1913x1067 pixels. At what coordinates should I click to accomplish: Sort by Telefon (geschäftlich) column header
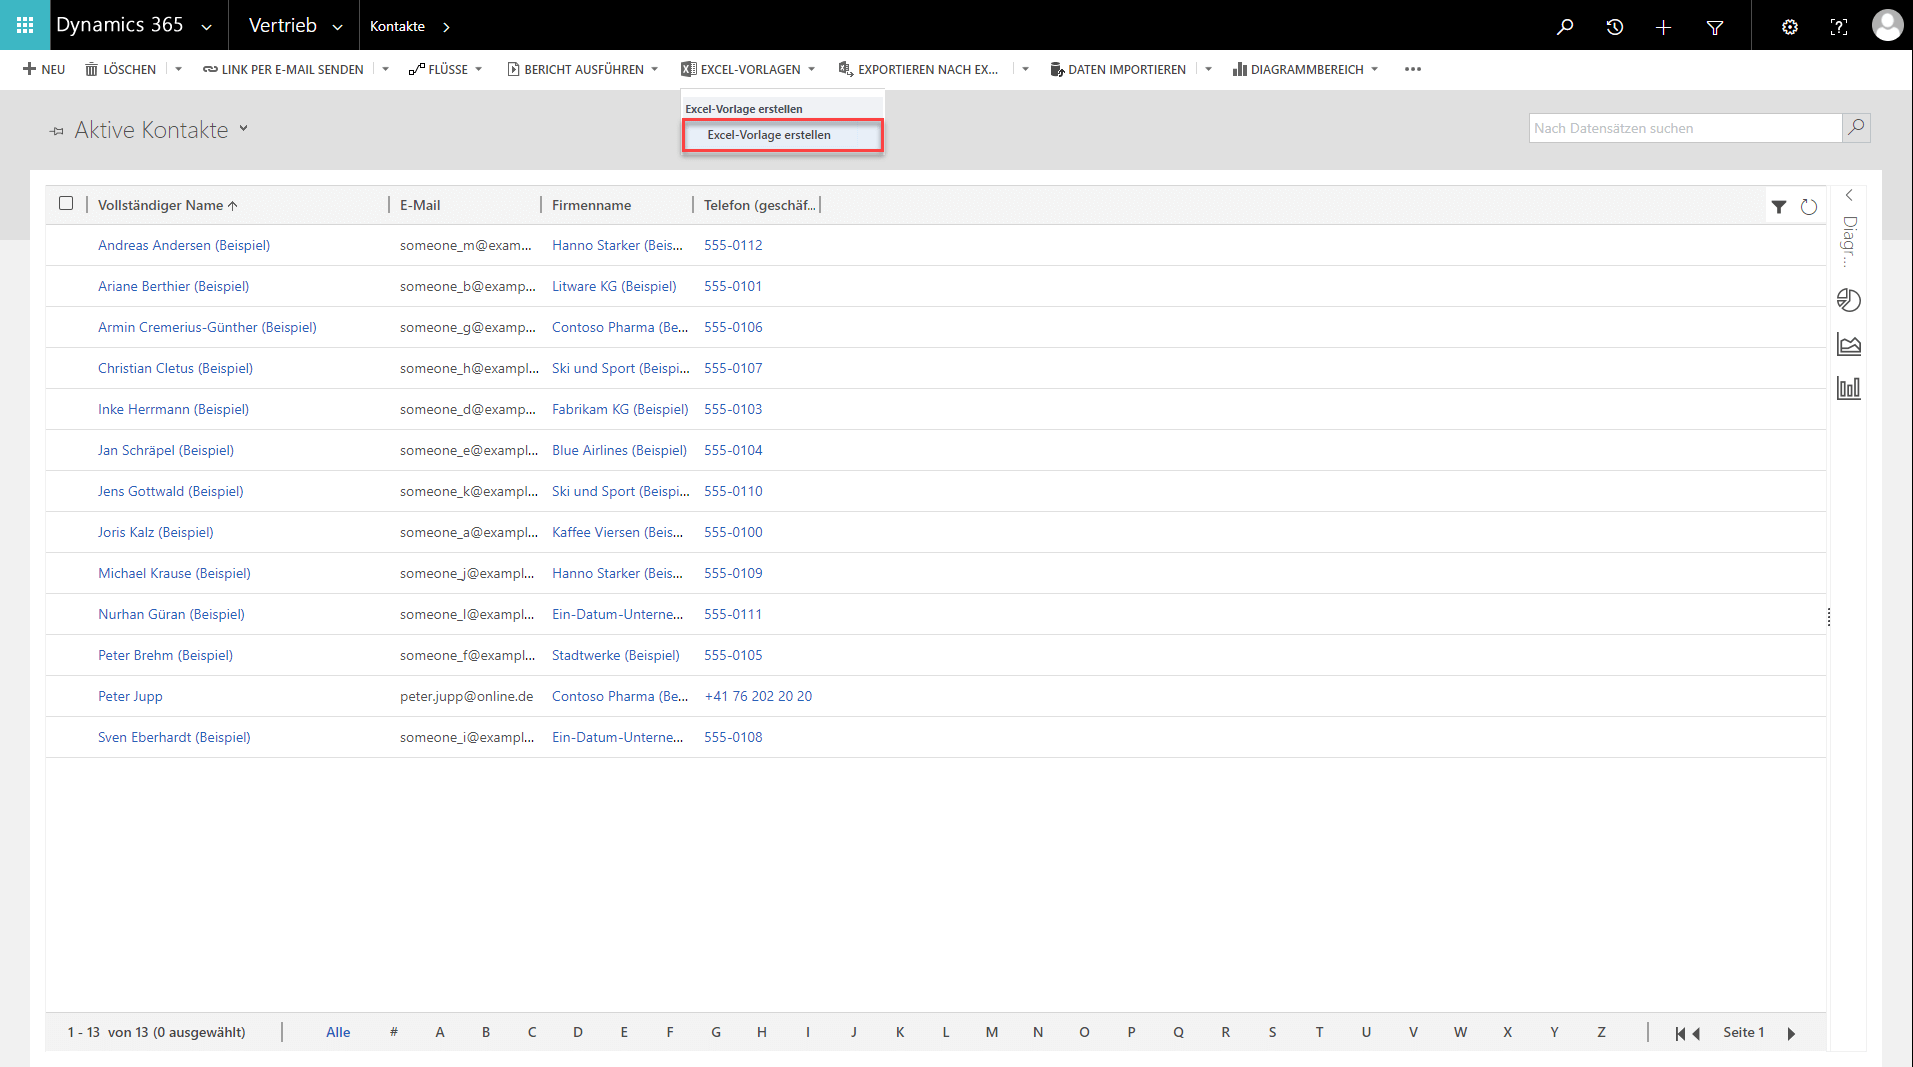click(759, 205)
